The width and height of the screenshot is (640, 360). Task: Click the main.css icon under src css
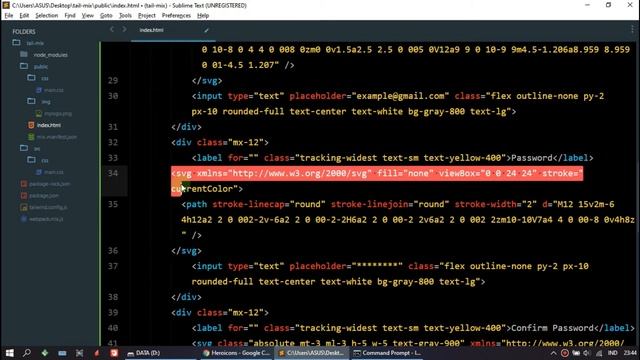39,172
